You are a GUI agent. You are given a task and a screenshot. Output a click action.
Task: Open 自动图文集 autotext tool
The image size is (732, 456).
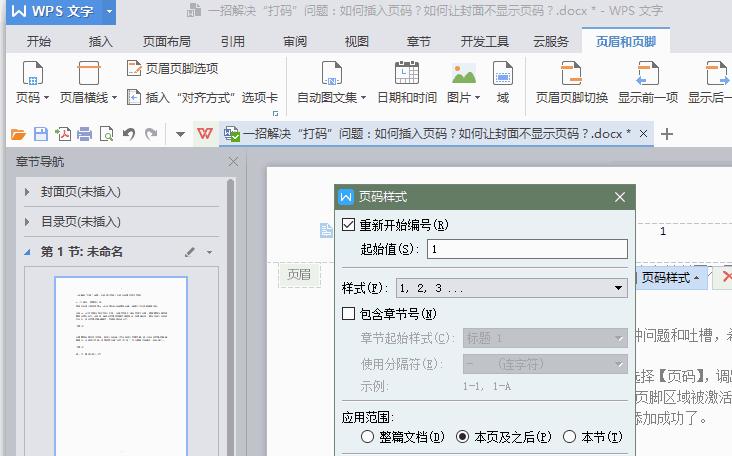click(331, 82)
